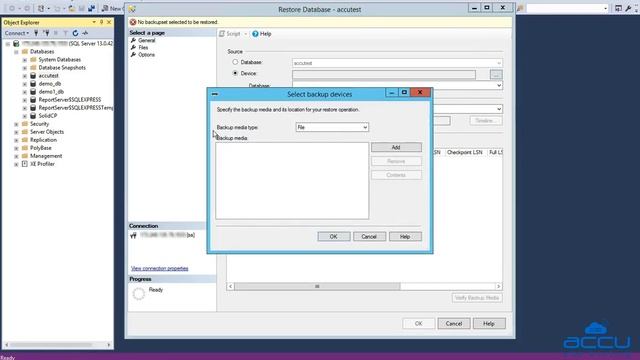Click Connect Object Explorer plug icon
This screenshot has width=640, height=360.
pos(36,33)
